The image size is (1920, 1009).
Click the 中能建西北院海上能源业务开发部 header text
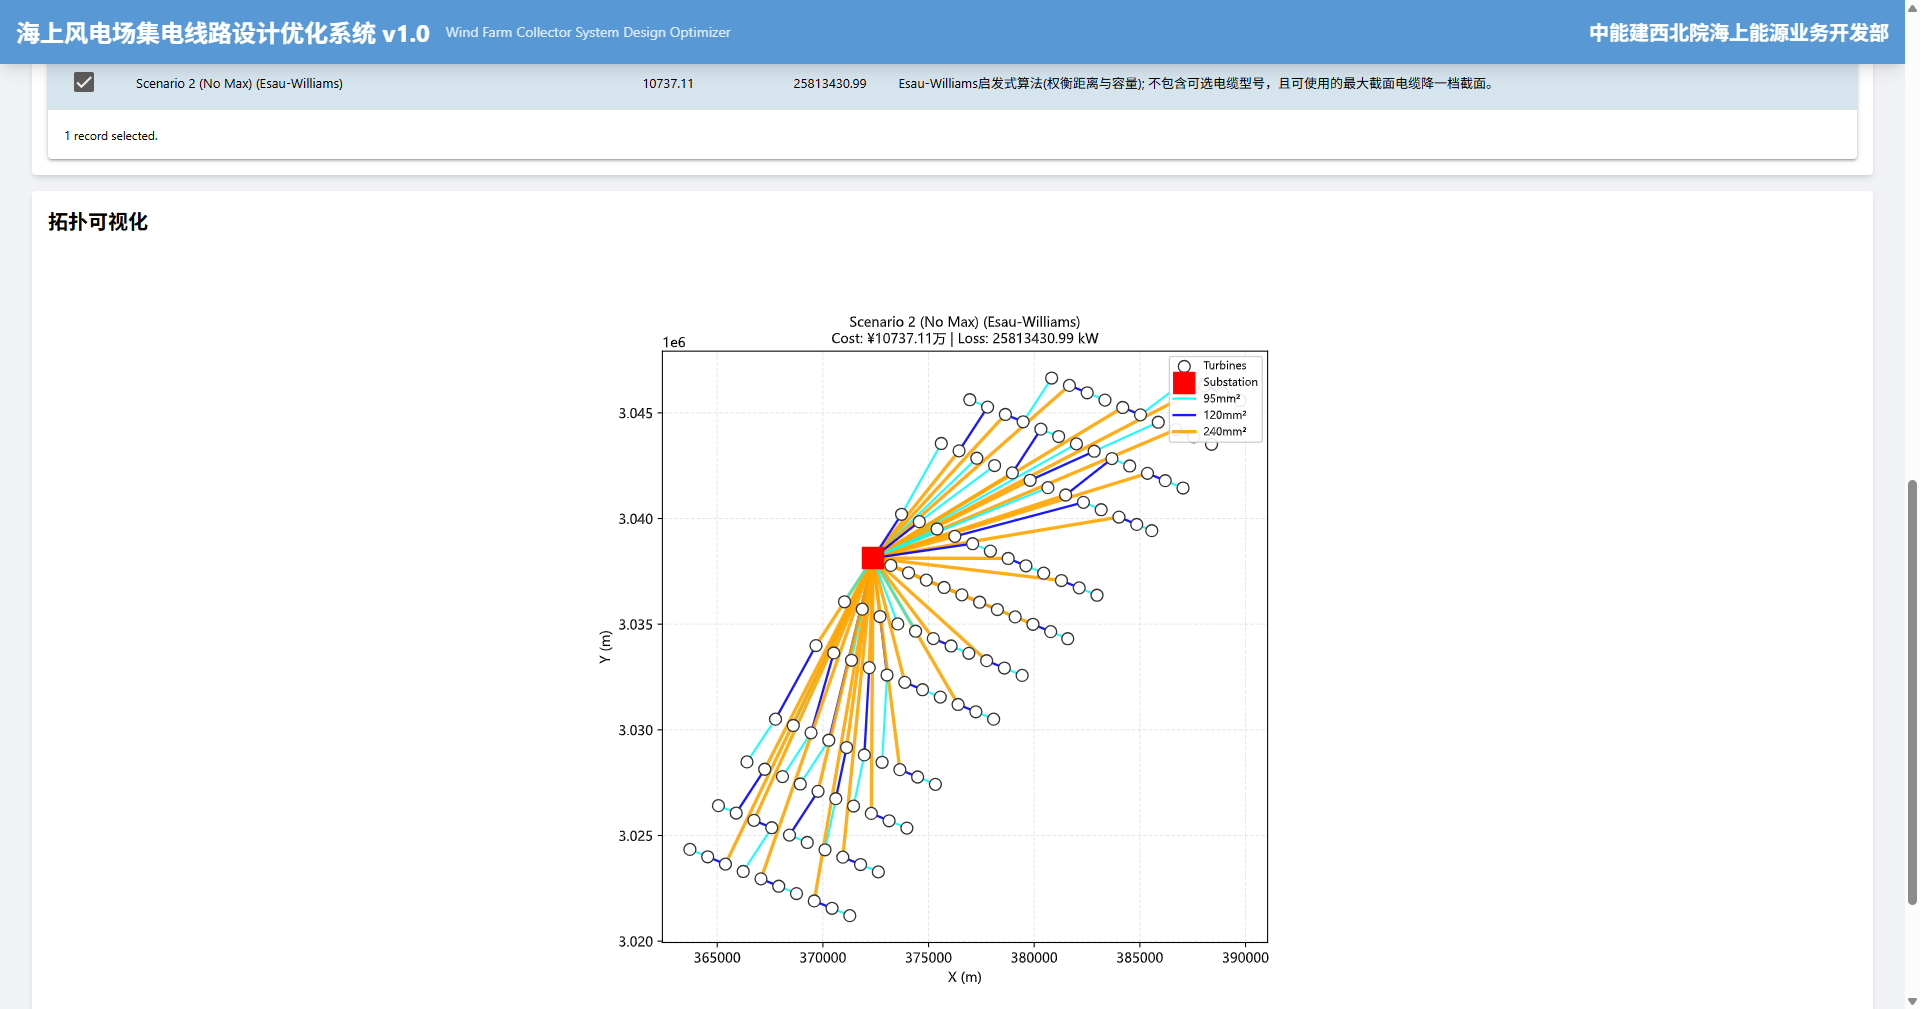point(1738,33)
